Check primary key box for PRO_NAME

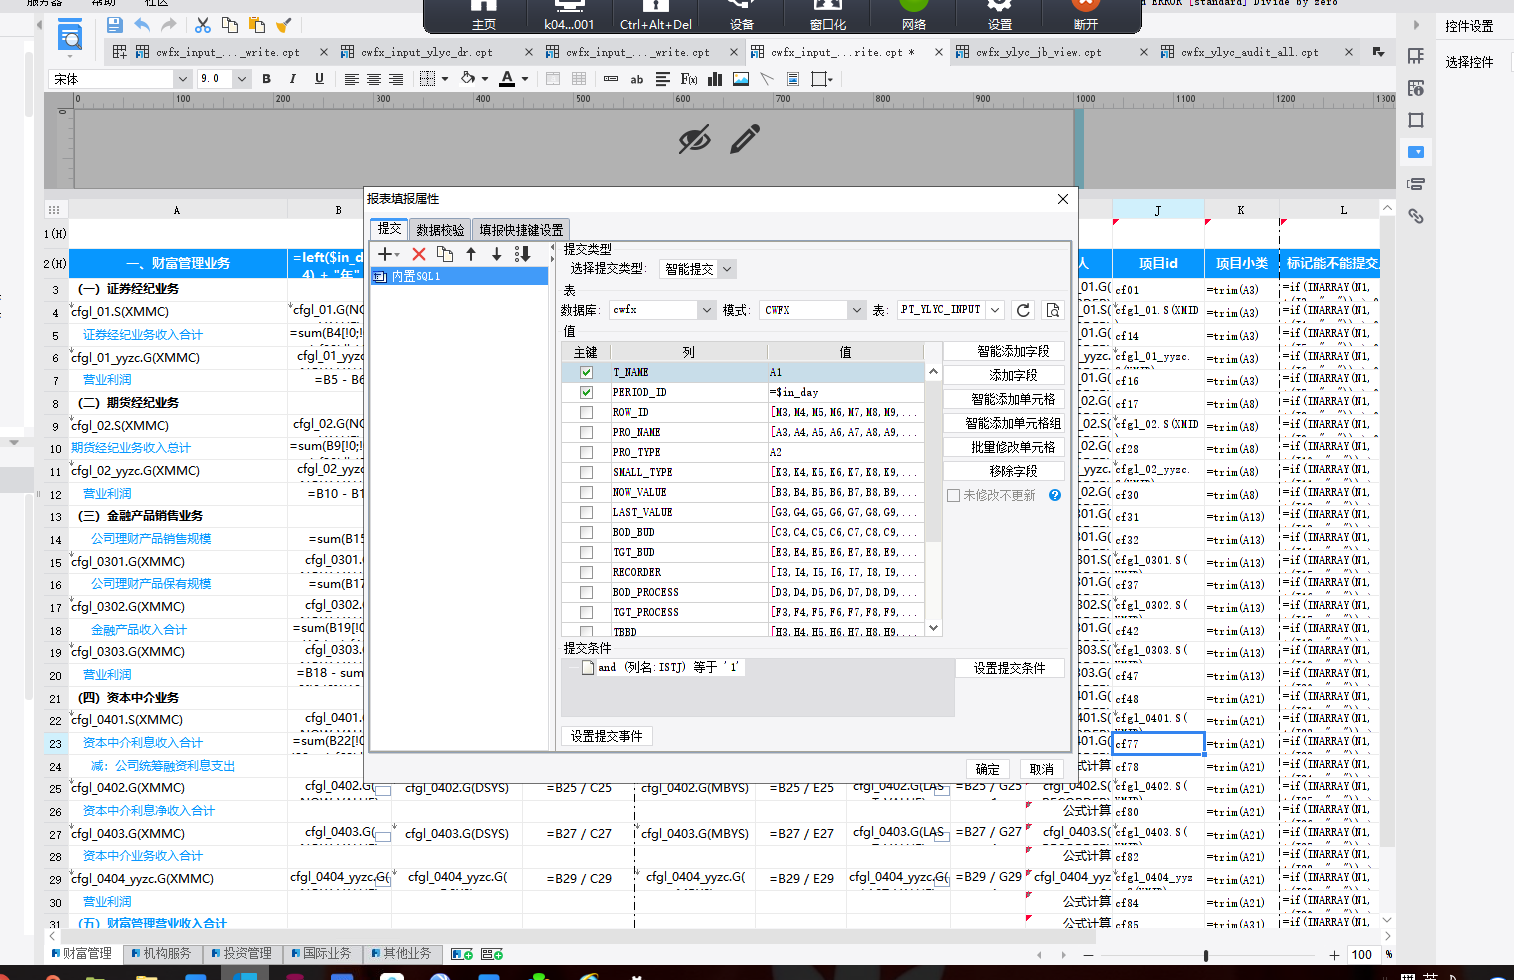[586, 432]
